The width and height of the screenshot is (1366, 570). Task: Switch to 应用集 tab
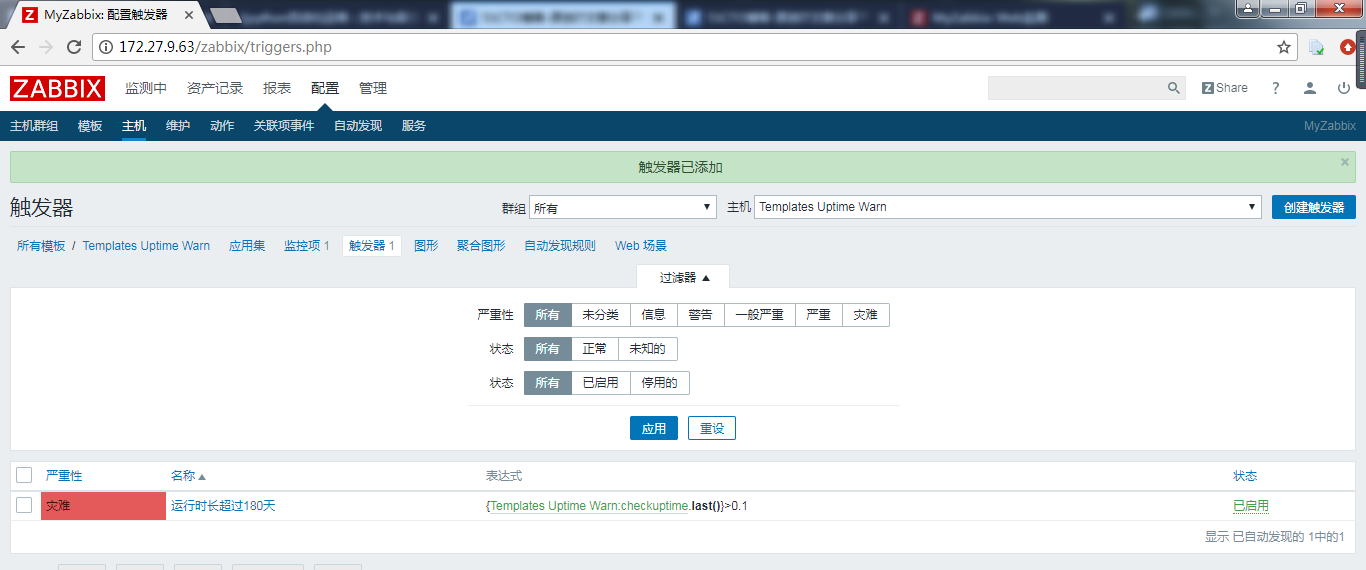[247, 246]
